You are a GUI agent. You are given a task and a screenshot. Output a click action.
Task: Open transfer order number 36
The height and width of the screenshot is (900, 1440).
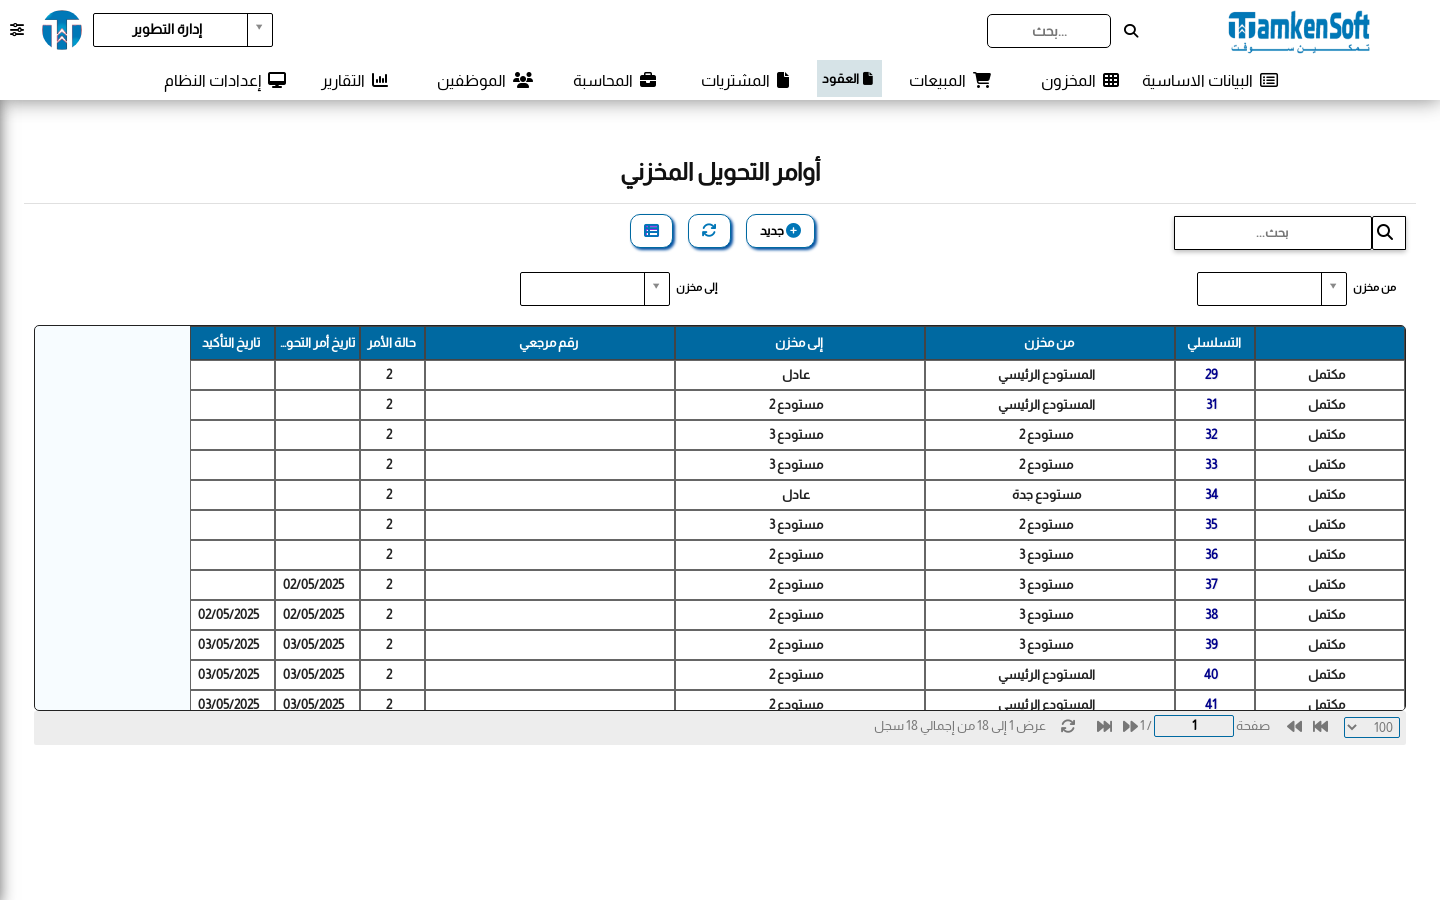click(1211, 554)
